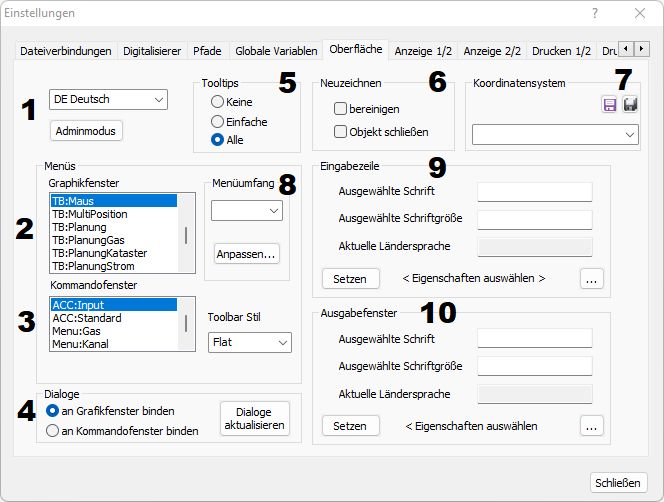Screen dimensions: 664x502
Task: Select Keine tooltips radio button
Action: pyautogui.click(x=217, y=102)
